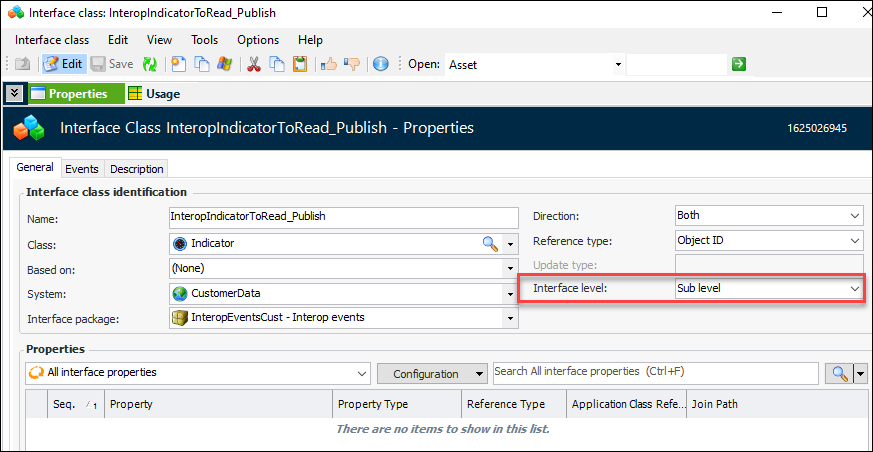
Task: Open the Direction dropdown
Action: click(854, 216)
